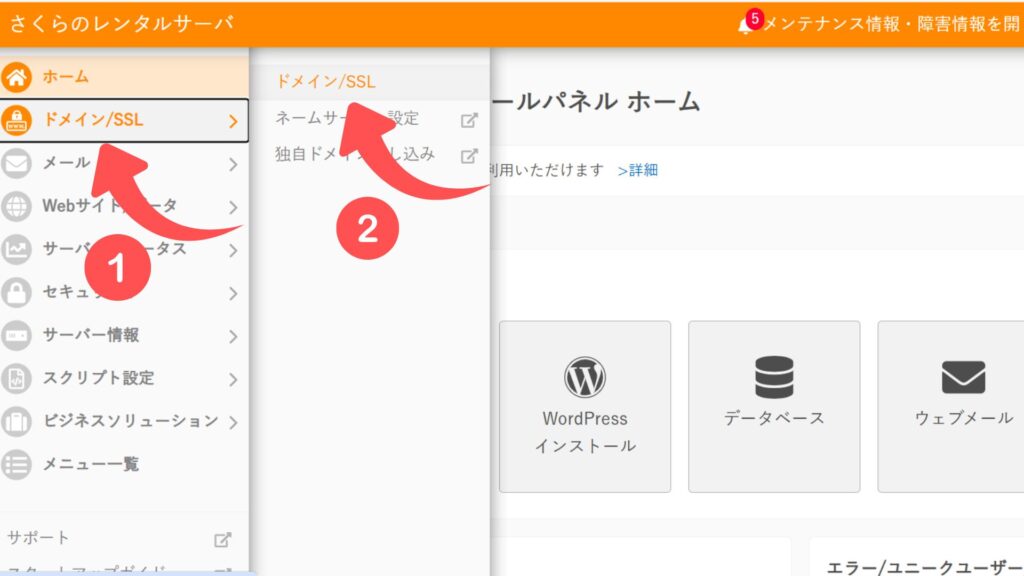Click the server info icon
1024x576 pixels.
[16, 336]
